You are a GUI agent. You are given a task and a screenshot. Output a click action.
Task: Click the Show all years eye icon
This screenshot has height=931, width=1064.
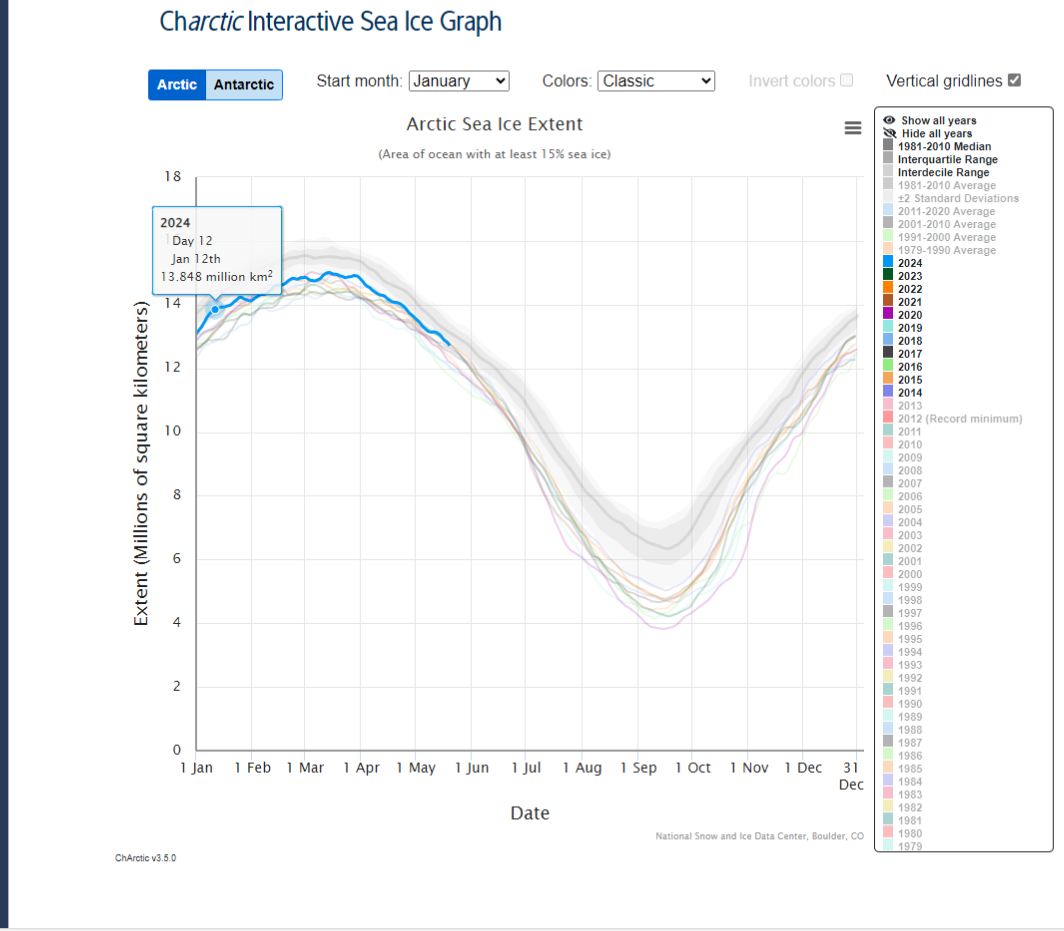[889, 120]
